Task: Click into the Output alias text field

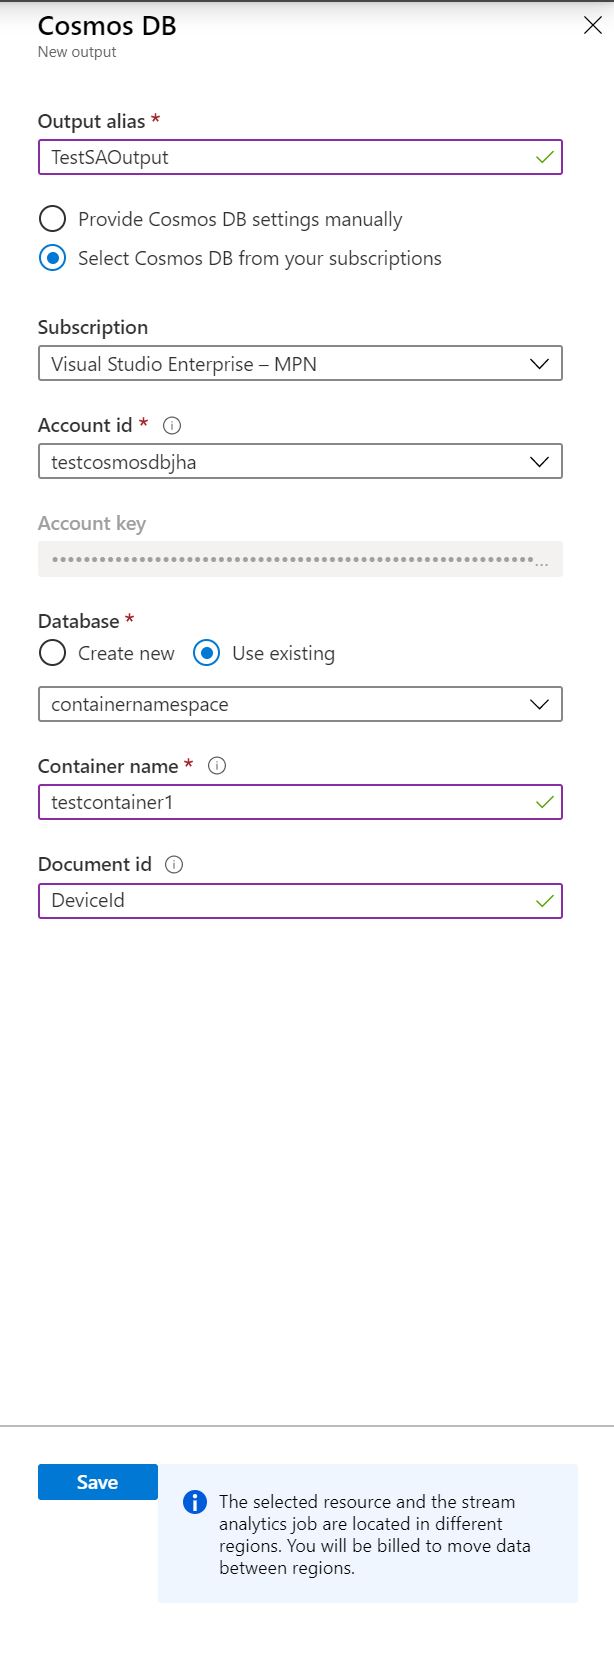Action: (280, 158)
